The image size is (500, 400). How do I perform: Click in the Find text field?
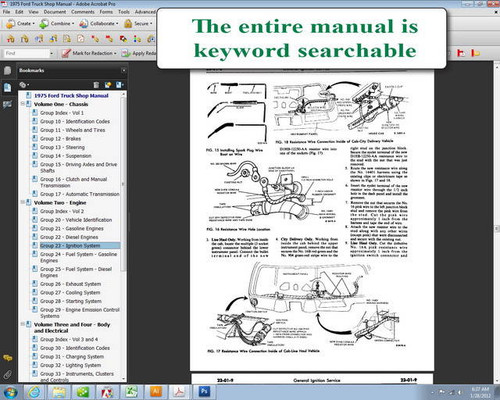coord(26,53)
